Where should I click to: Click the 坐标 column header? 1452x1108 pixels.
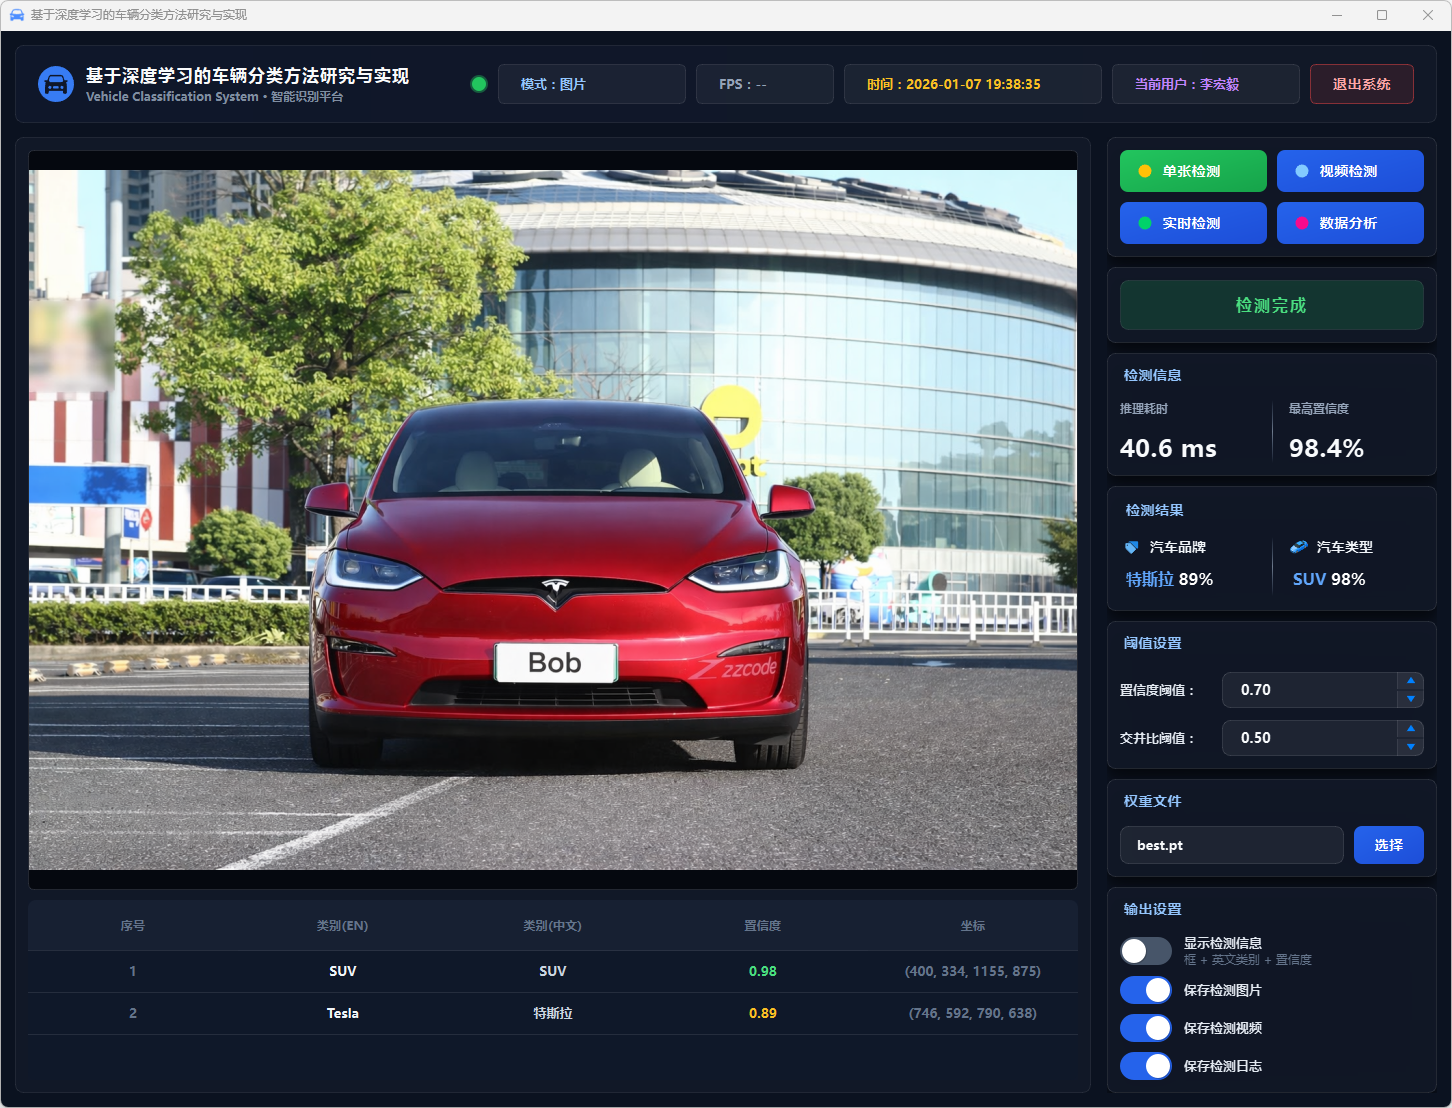(x=973, y=926)
